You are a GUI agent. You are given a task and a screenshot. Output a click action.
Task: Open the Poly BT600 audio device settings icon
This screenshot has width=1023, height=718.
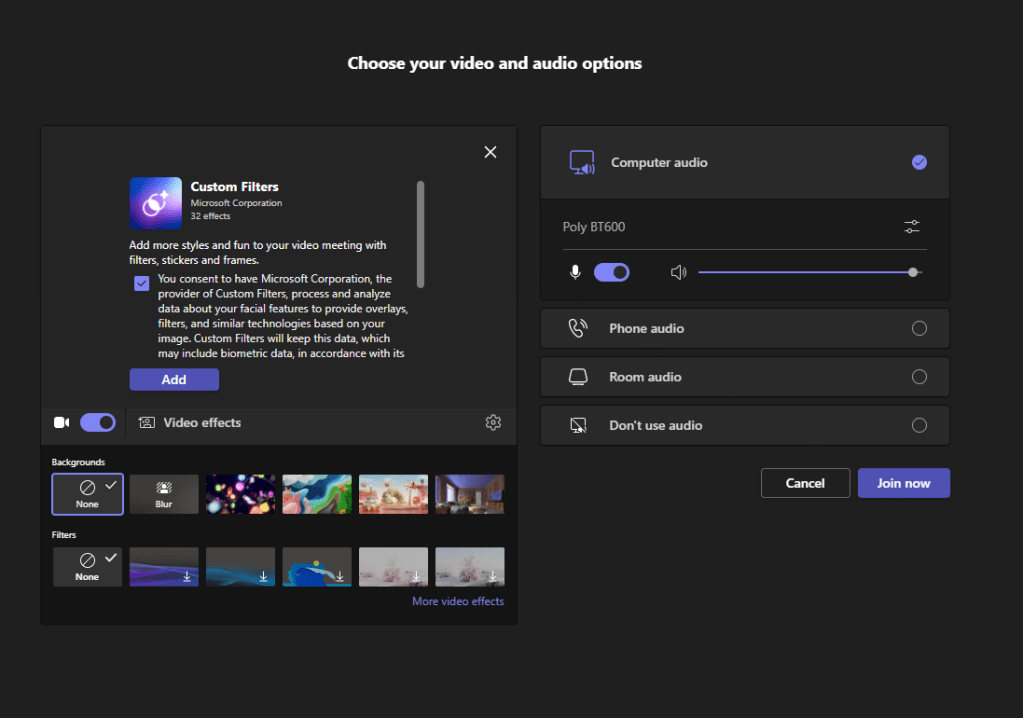(911, 226)
